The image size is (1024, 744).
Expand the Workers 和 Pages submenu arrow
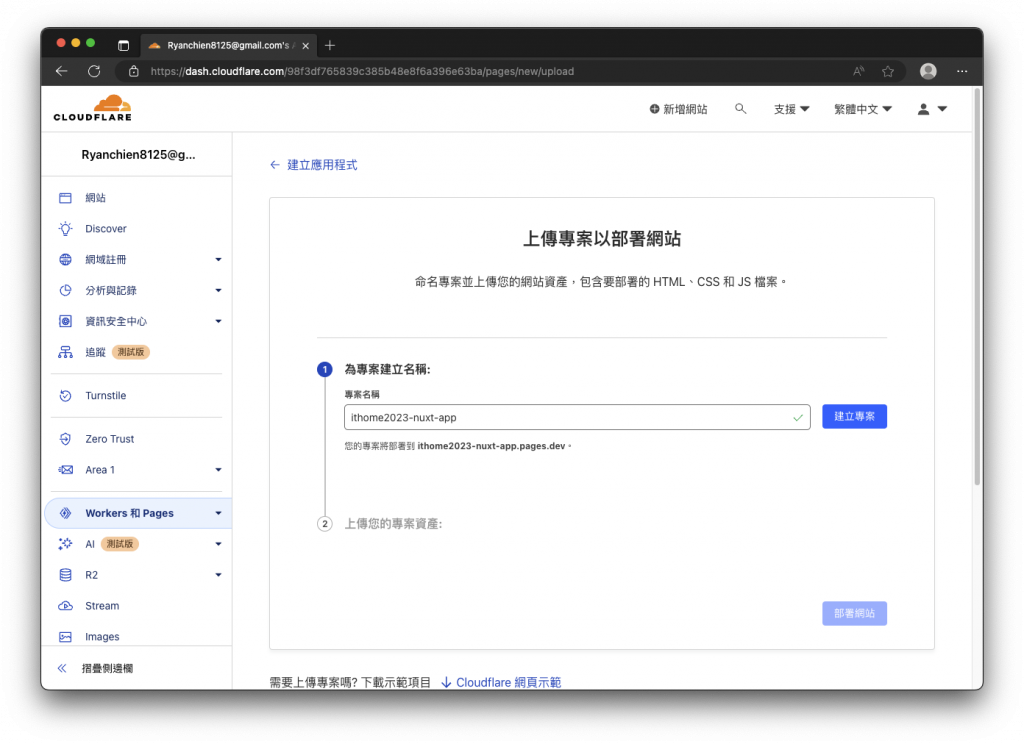[x=218, y=513]
